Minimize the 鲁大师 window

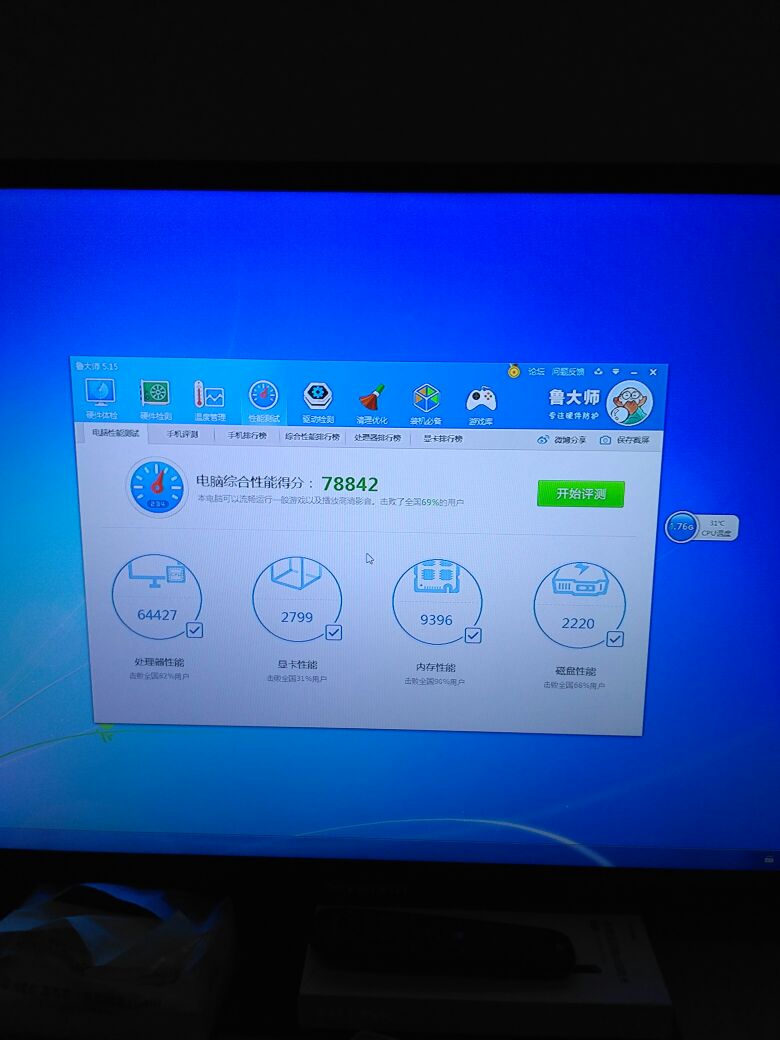click(634, 372)
